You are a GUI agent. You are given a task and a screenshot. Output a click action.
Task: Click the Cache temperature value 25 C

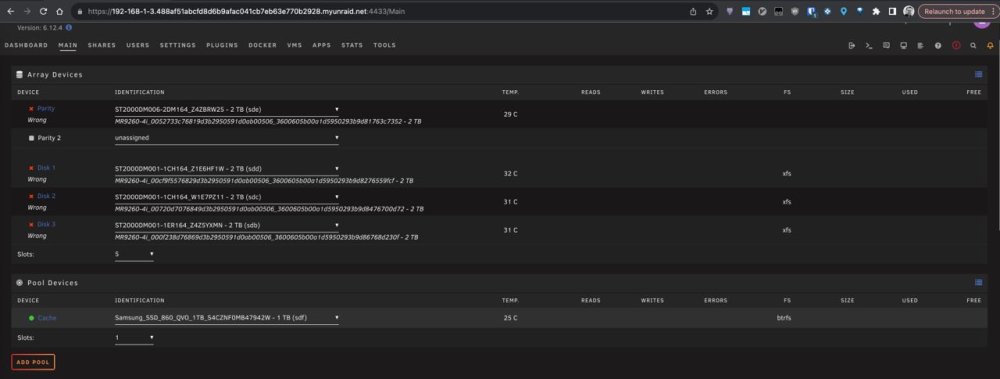tap(510, 318)
